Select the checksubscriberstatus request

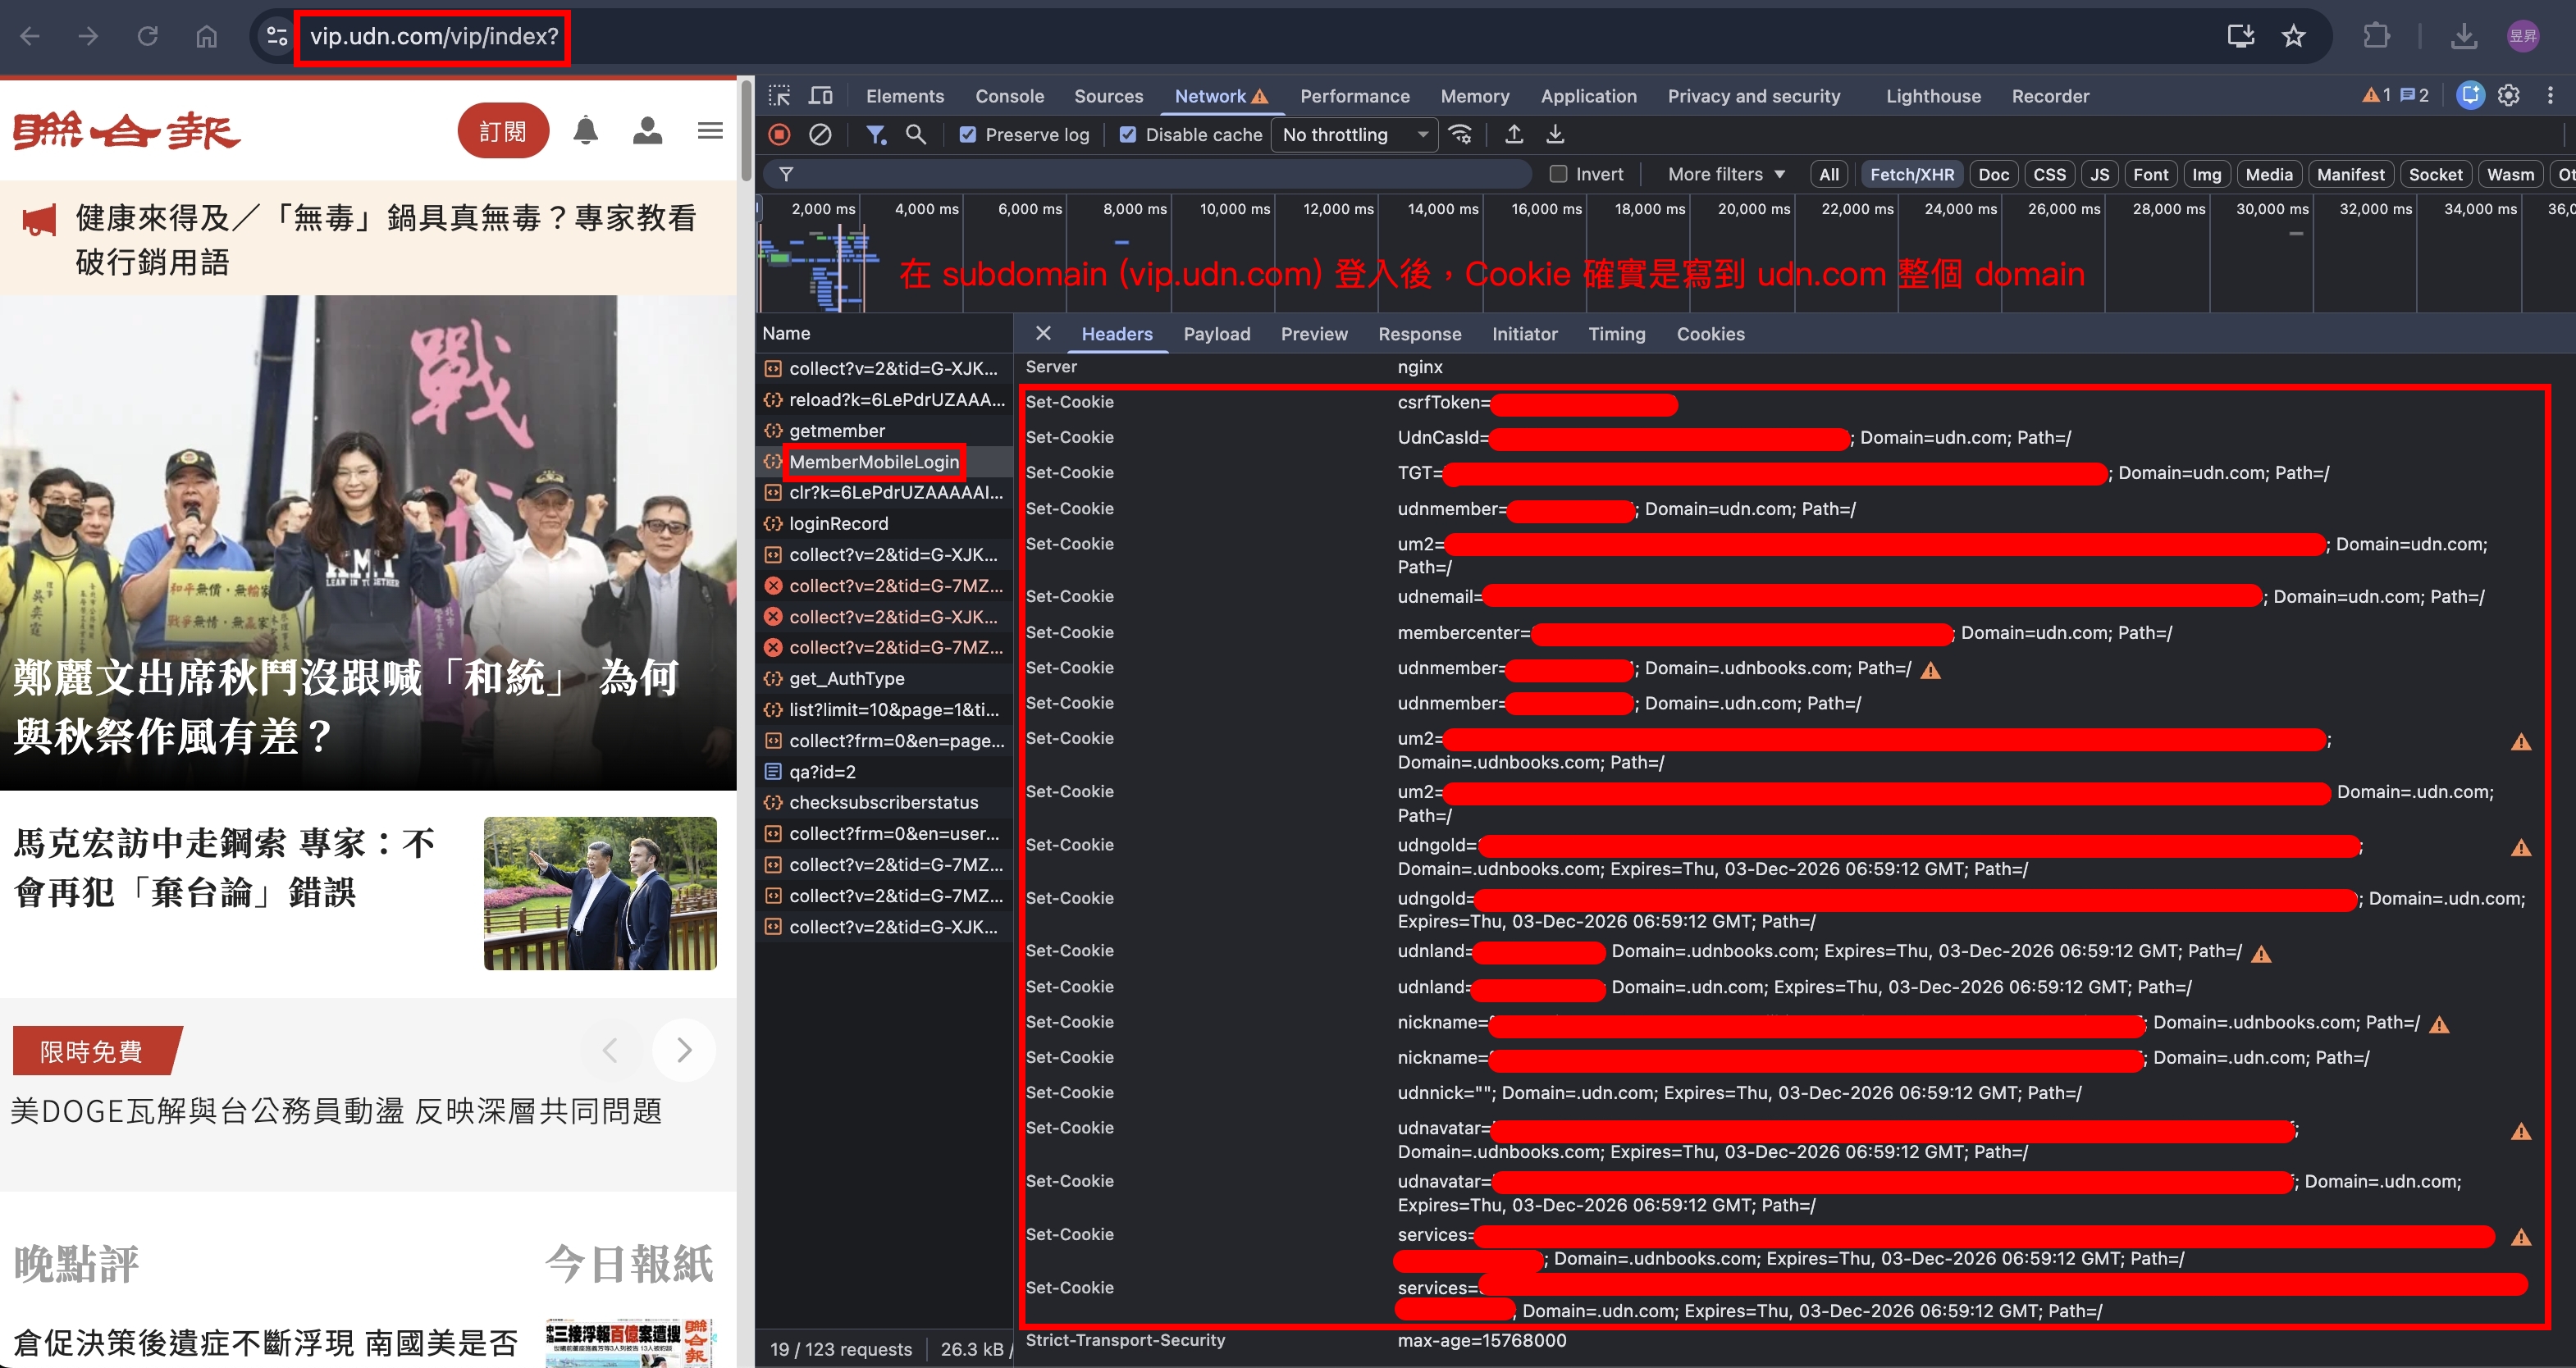click(x=883, y=802)
